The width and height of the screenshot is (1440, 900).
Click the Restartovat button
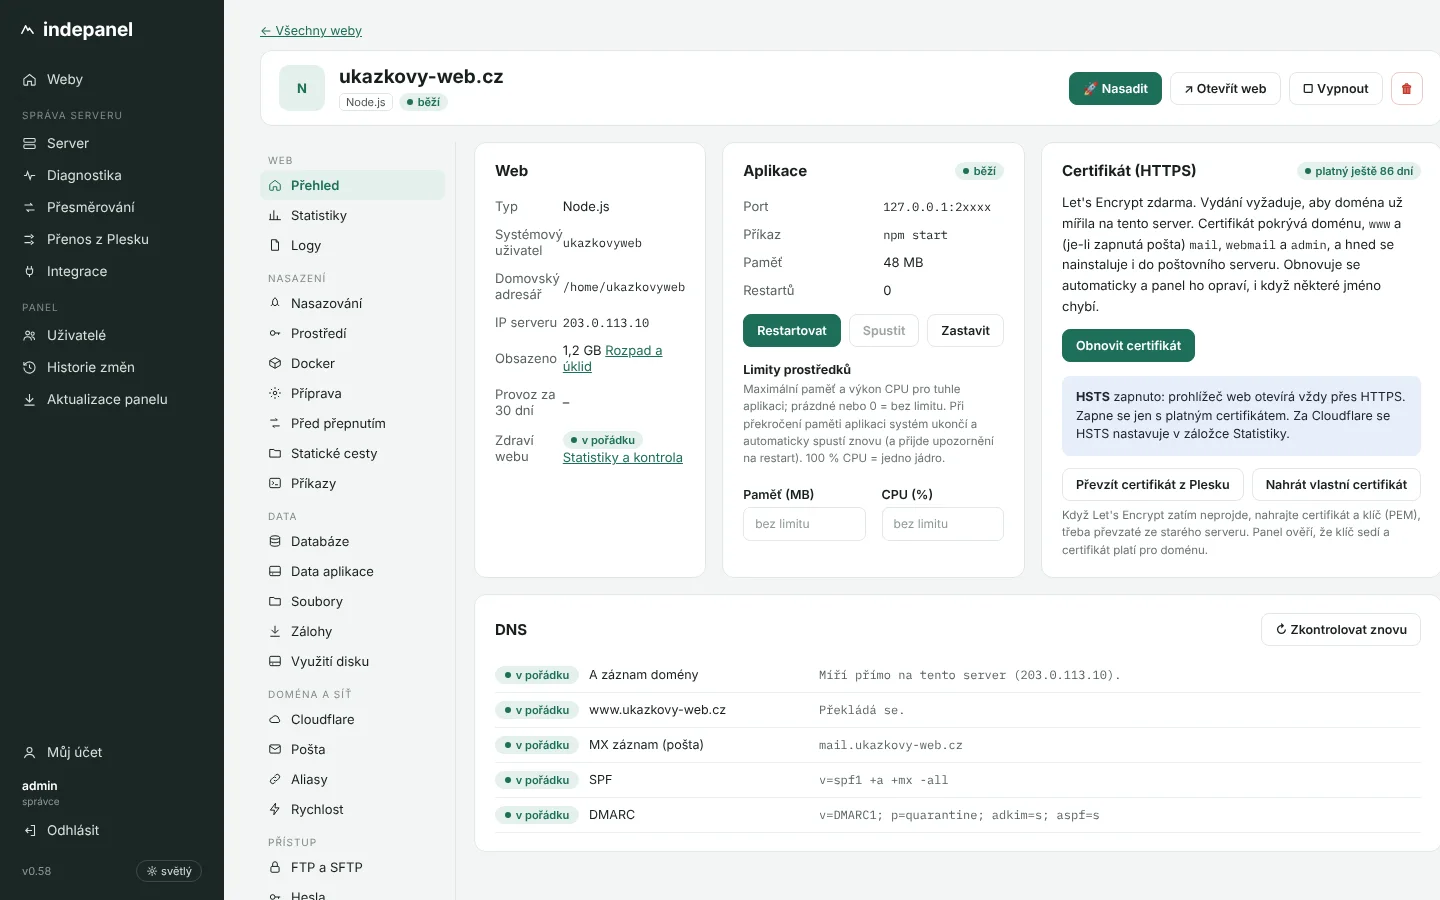click(791, 330)
